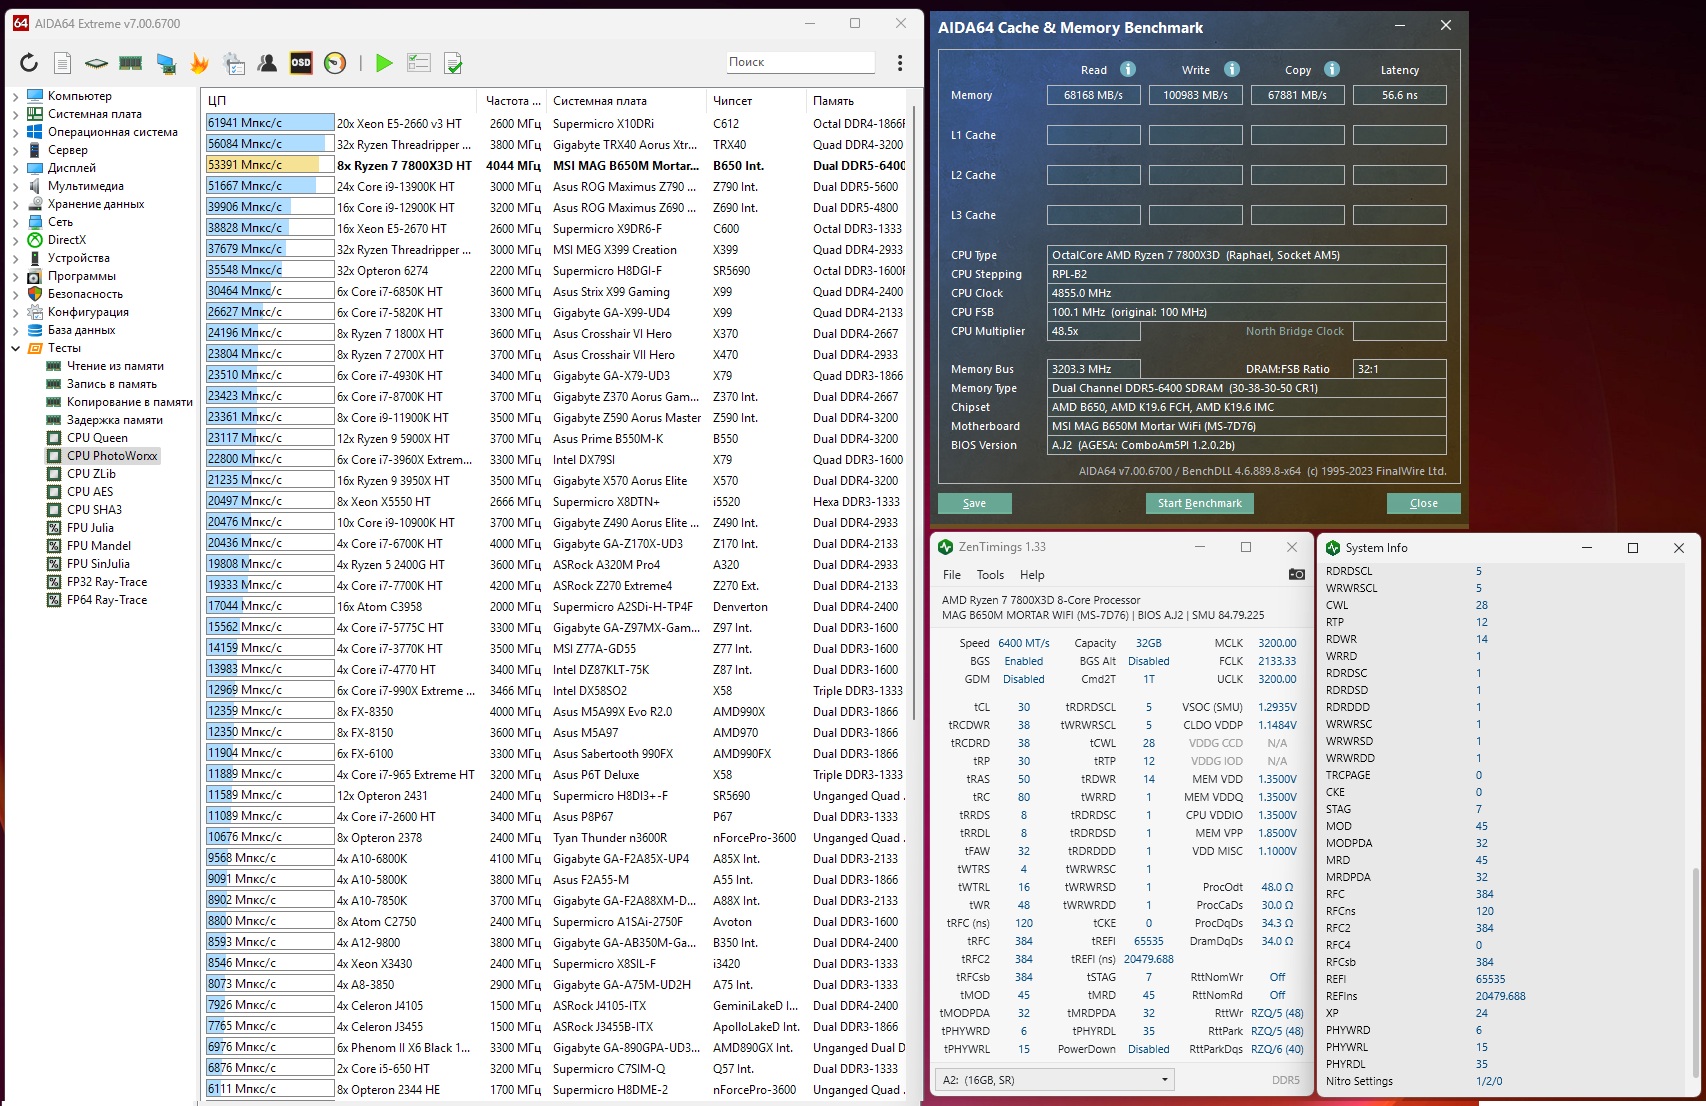Click the info icon next to Read

point(1127,69)
